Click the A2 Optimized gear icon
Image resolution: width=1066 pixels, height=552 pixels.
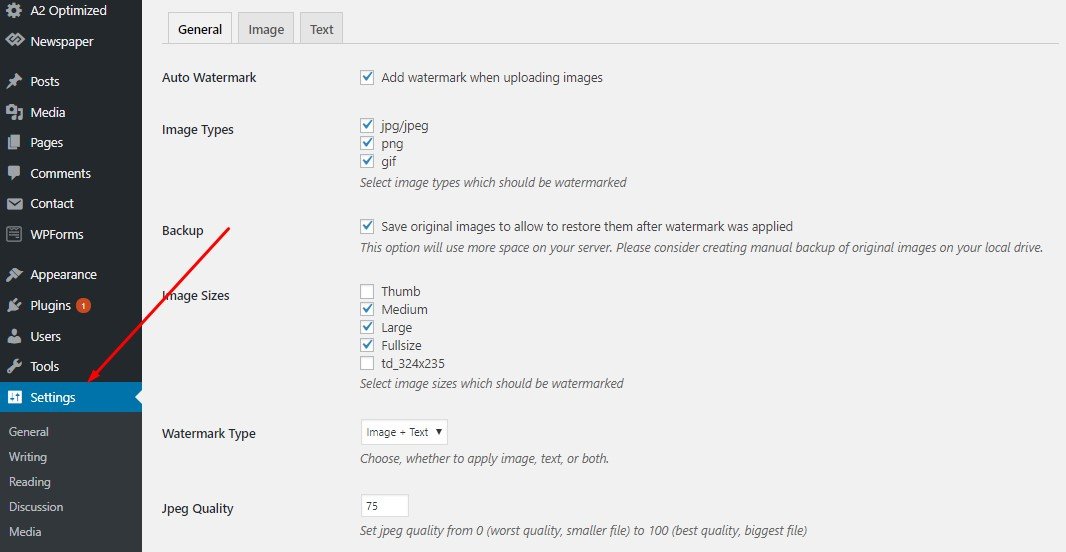pos(14,11)
